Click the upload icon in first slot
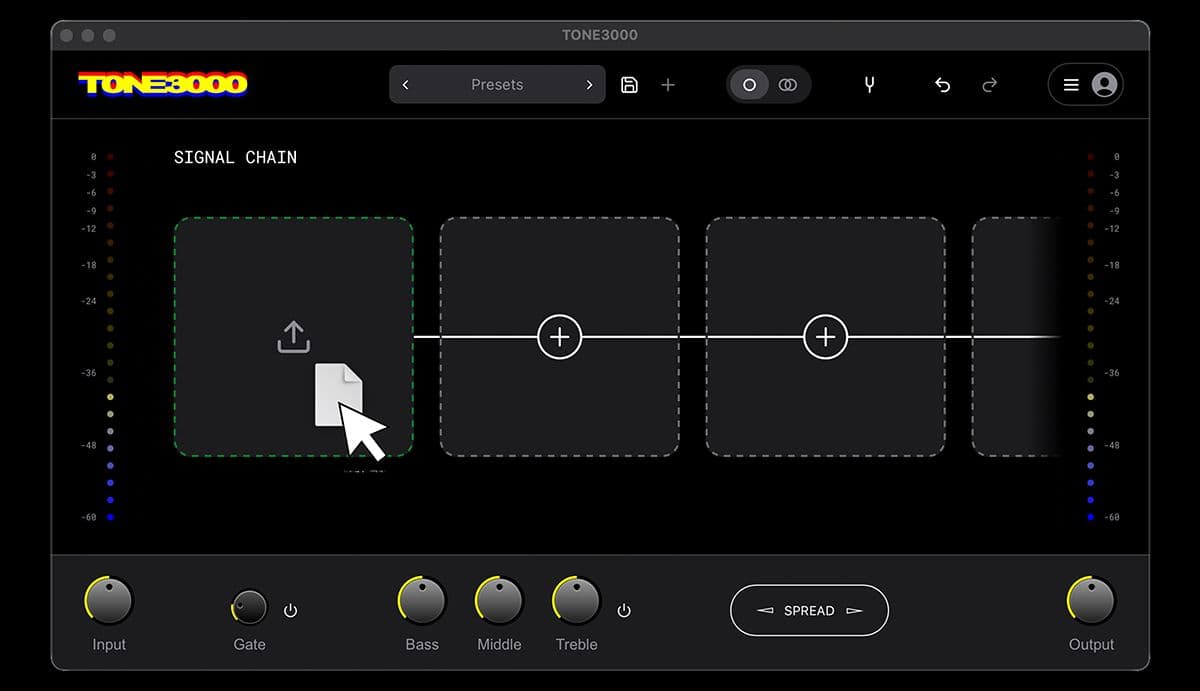The height and width of the screenshot is (691, 1200). (293, 337)
